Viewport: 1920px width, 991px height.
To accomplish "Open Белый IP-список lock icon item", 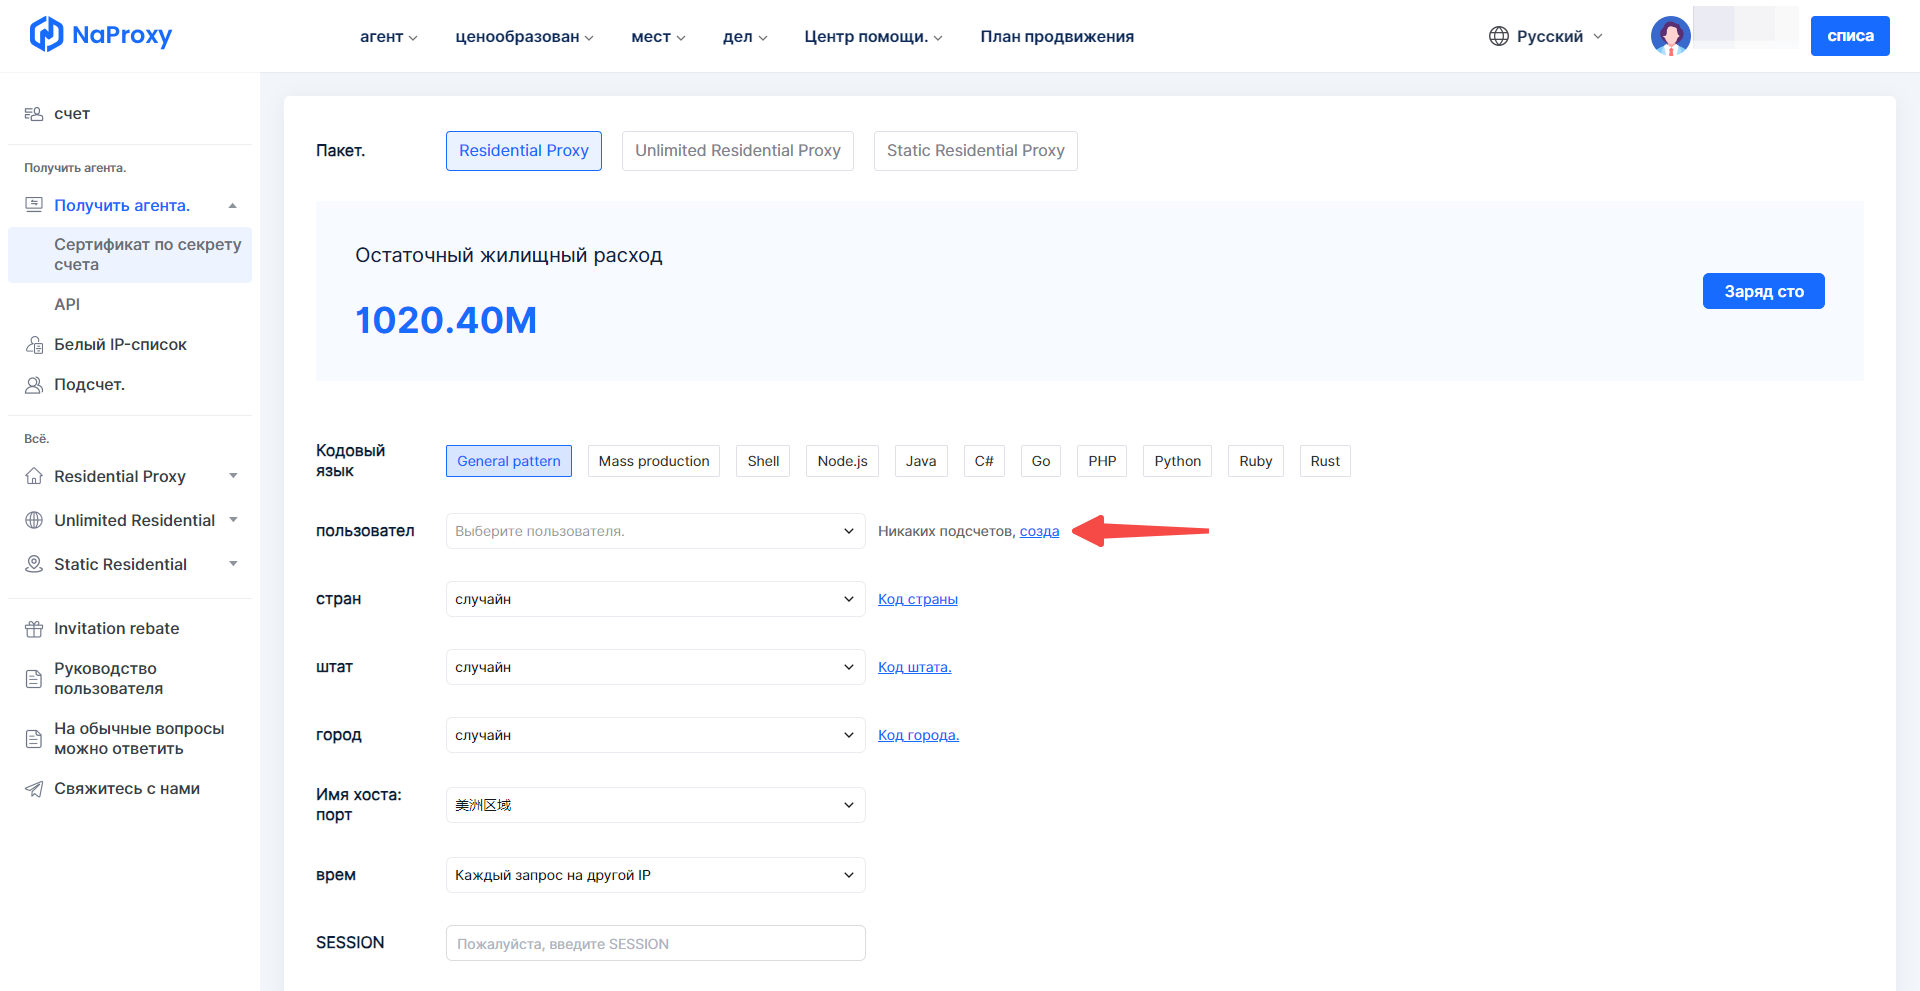I will coord(34,345).
